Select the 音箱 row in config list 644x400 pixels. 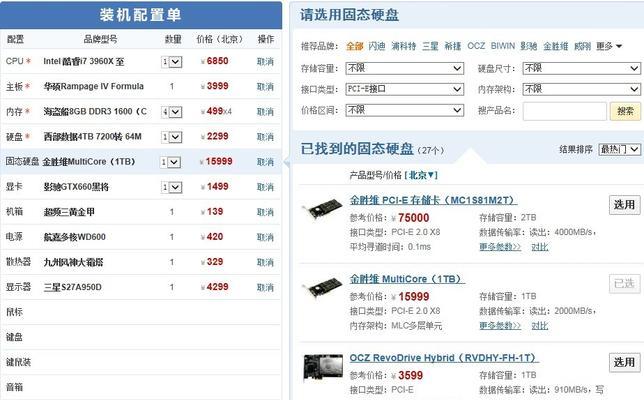[140, 387]
